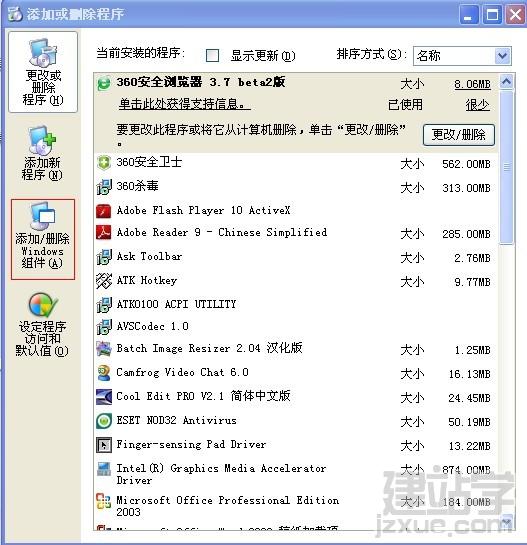Image resolution: width=527 pixels, height=545 pixels.
Task: Click the 313.00MB size value
Action: [466, 188]
